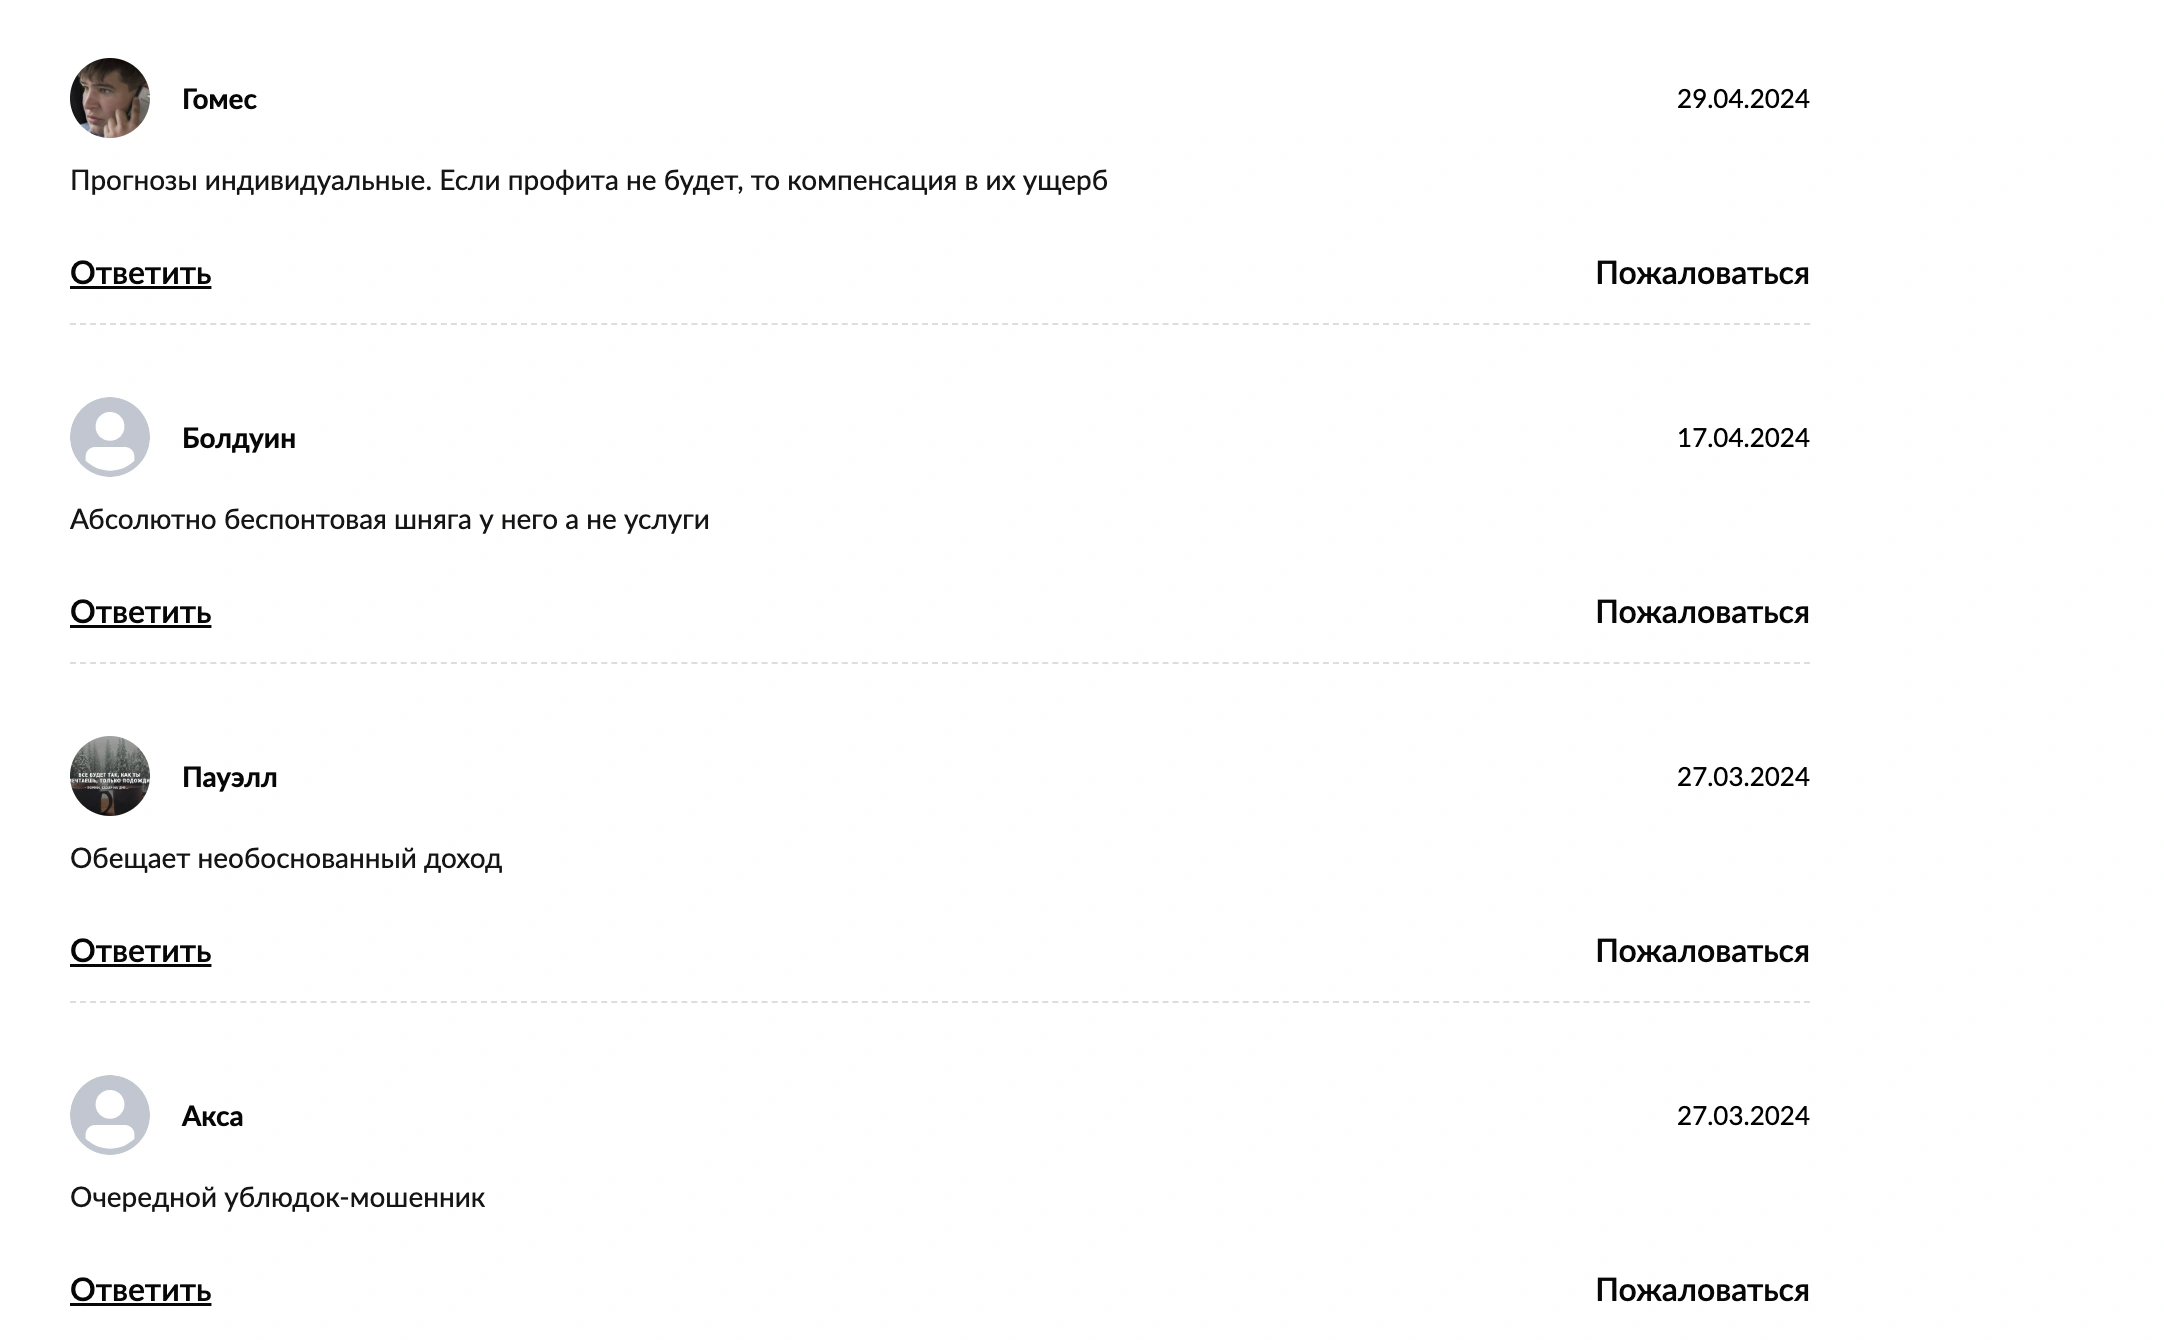Click the date 29.04.2024
This screenshot has width=2164, height=1340.
[1742, 99]
